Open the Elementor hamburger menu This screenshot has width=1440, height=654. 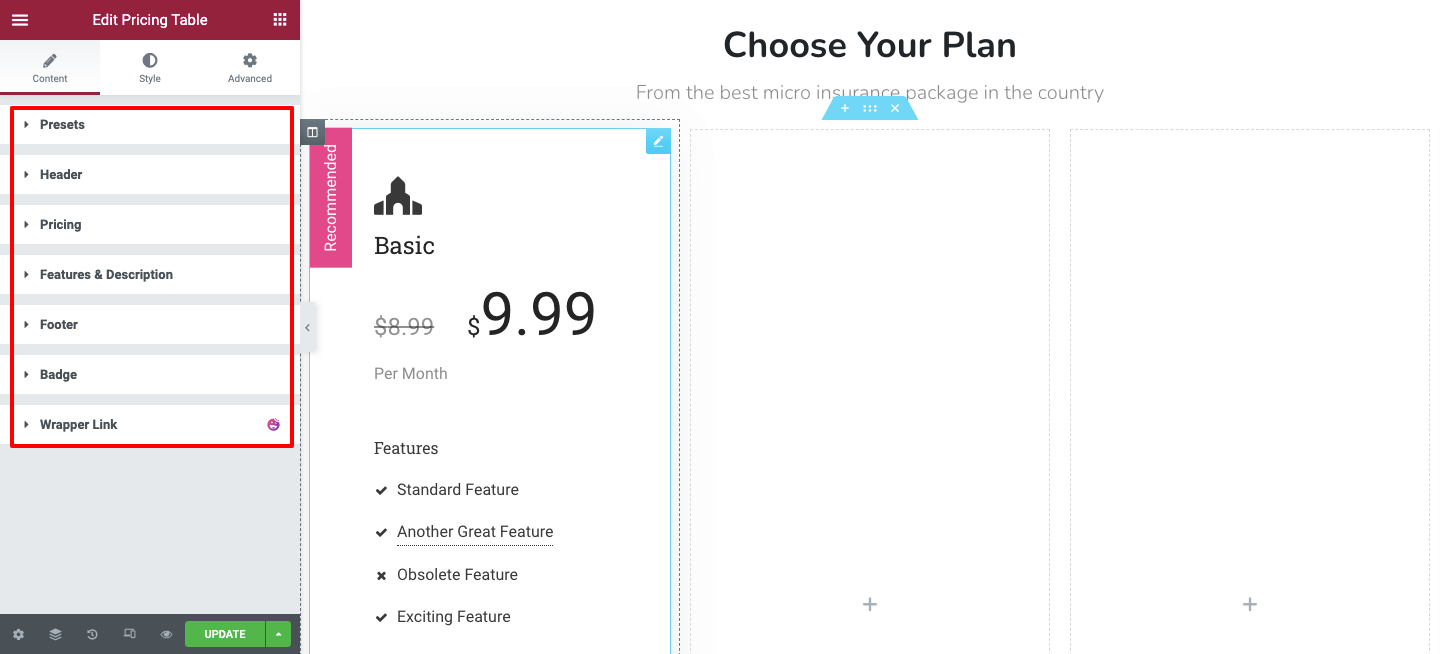point(20,20)
